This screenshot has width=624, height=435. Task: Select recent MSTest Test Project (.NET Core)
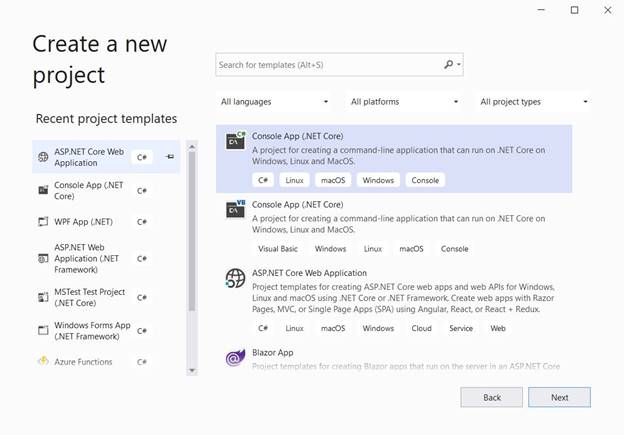tap(106, 297)
